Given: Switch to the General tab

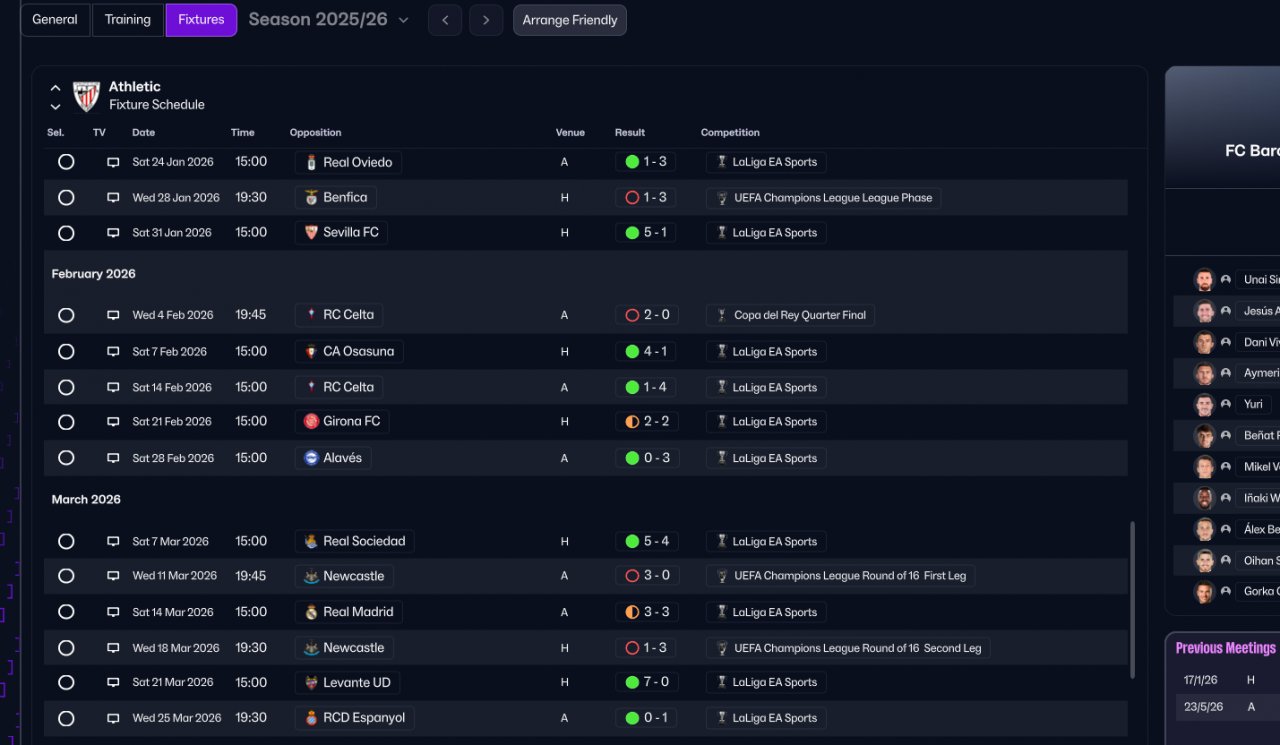Looking at the screenshot, I should (55, 20).
